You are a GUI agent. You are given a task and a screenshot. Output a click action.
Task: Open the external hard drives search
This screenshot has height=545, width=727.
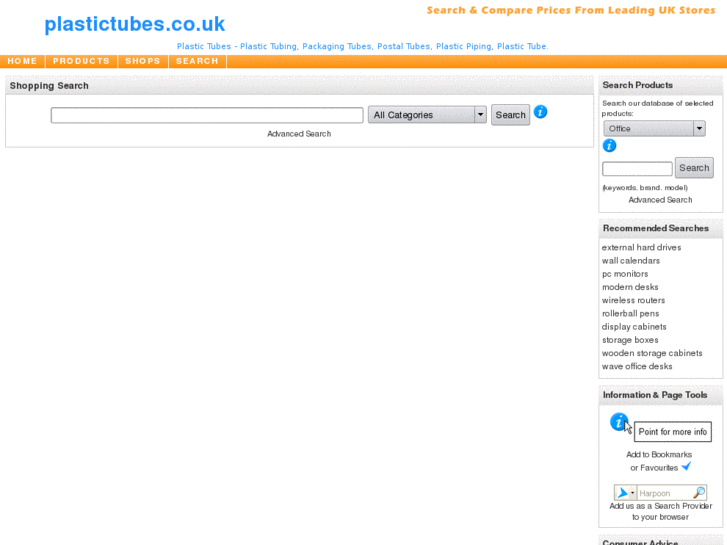(x=641, y=247)
